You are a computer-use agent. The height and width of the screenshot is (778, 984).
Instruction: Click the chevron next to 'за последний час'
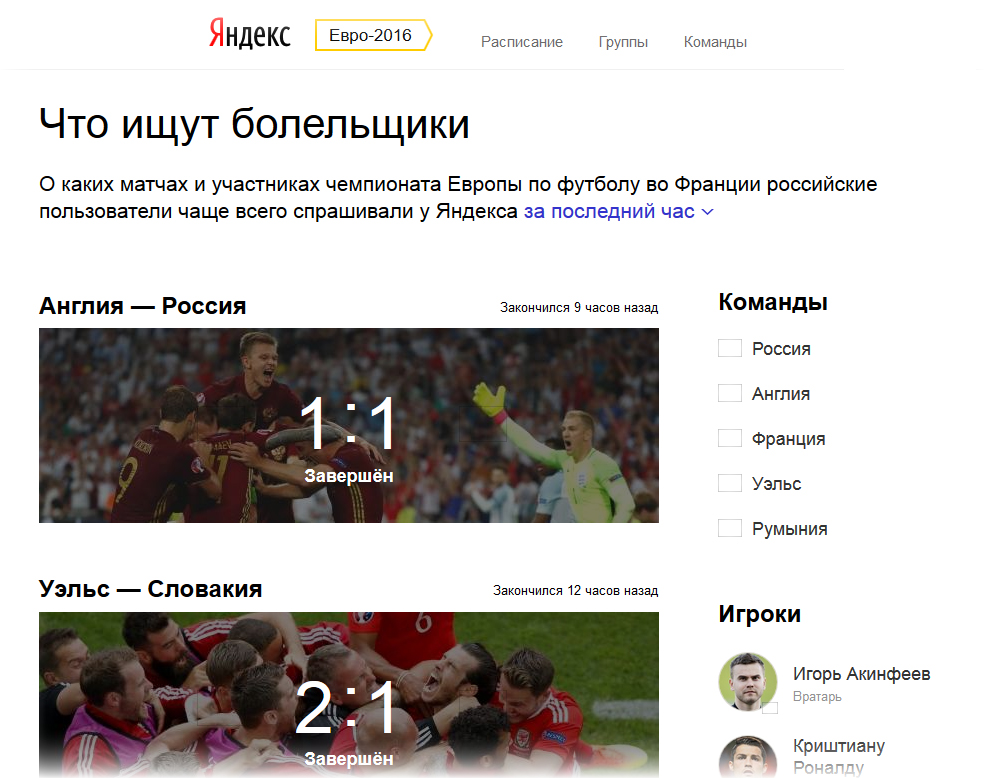coord(707,213)
